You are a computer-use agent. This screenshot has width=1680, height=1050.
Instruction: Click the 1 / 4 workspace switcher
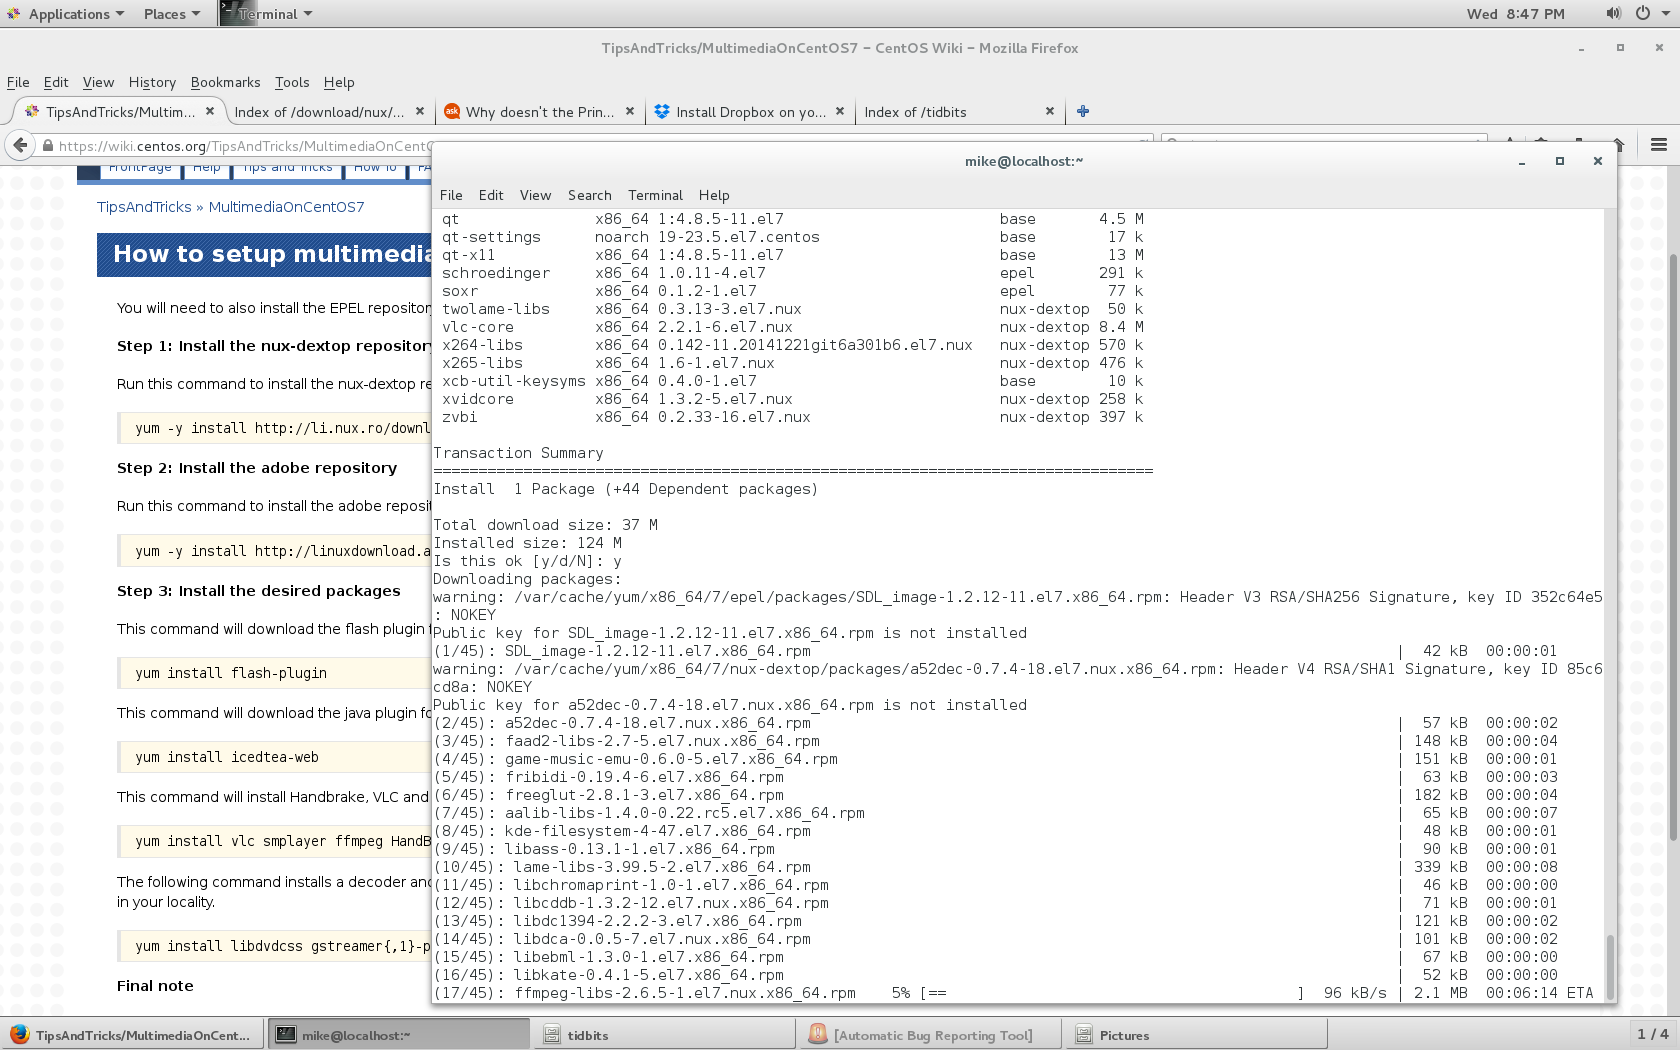pos(1652,1034)
